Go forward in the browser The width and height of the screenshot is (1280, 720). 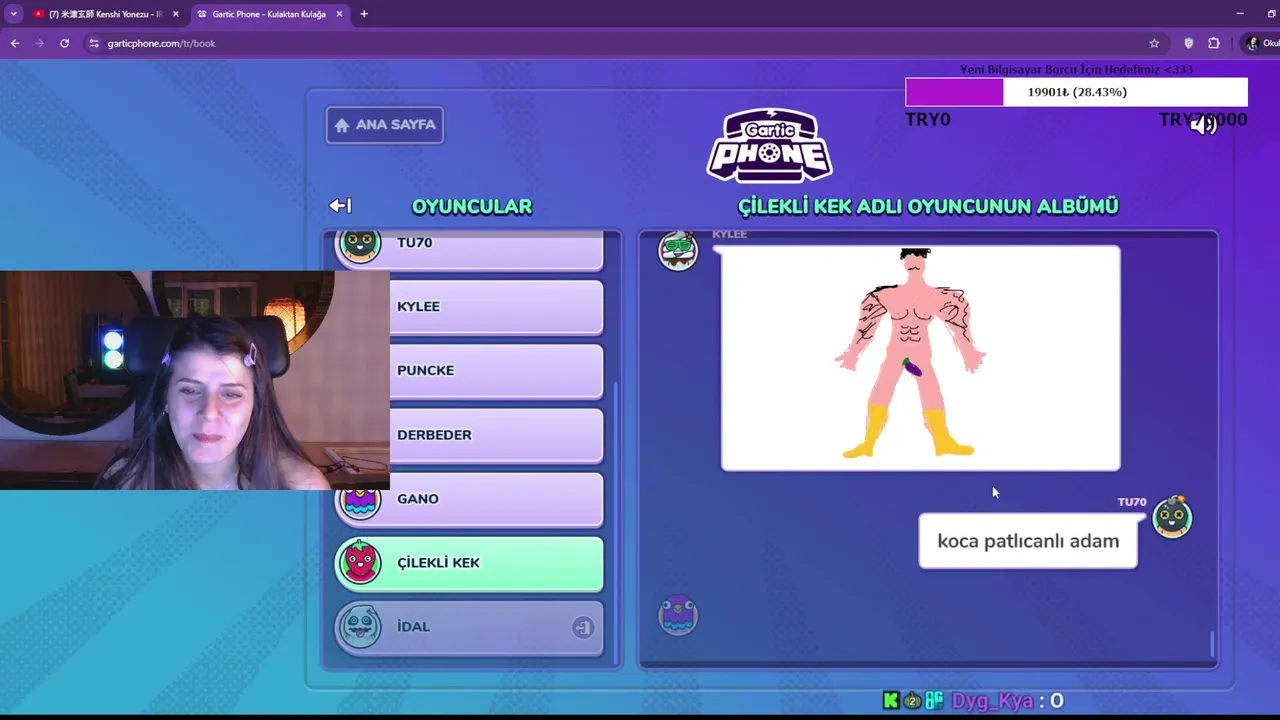click(x=40, y=43)
